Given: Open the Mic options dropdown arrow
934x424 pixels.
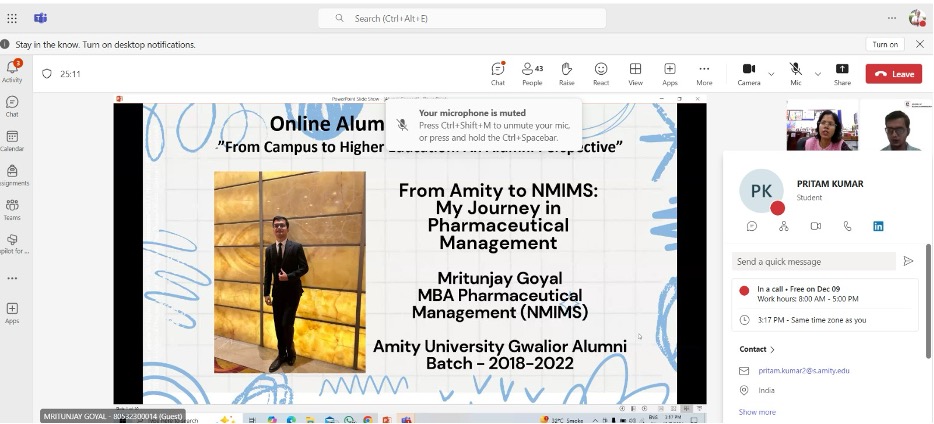Looking at the screenshot, I should click(818, 74).
